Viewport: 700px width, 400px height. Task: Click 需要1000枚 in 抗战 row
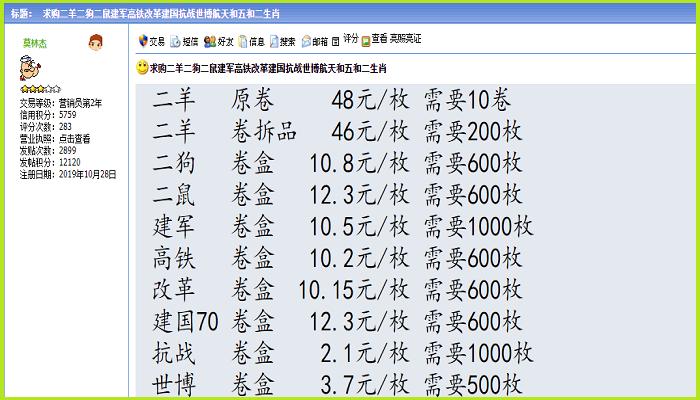point(479,354)
